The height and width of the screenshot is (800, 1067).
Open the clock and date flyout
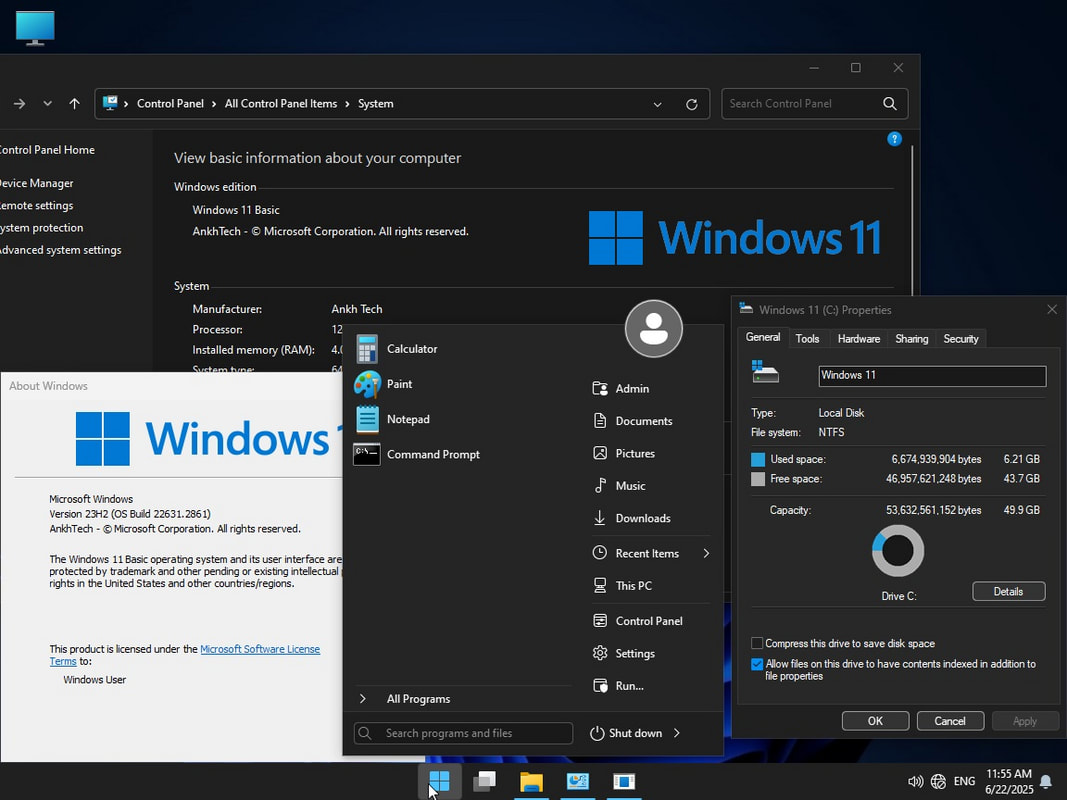pos(1008,782)
